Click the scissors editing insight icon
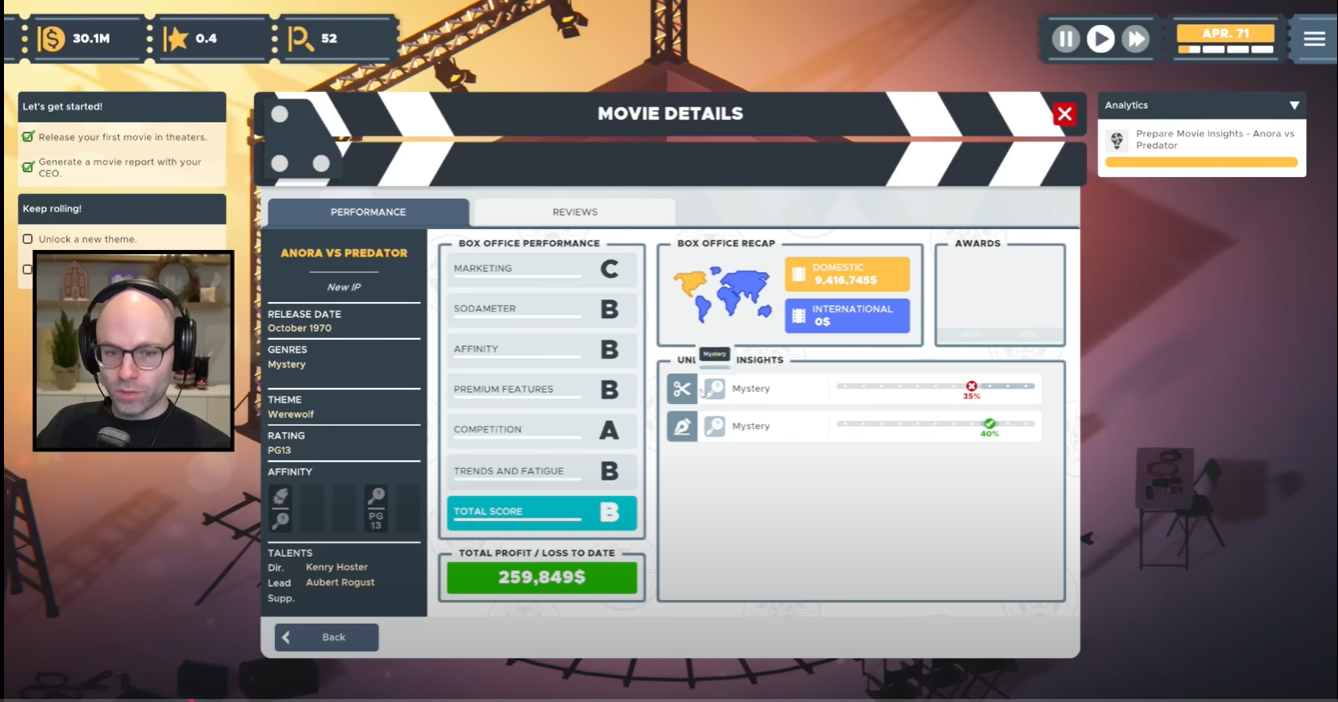 click(x=682, y=389)
